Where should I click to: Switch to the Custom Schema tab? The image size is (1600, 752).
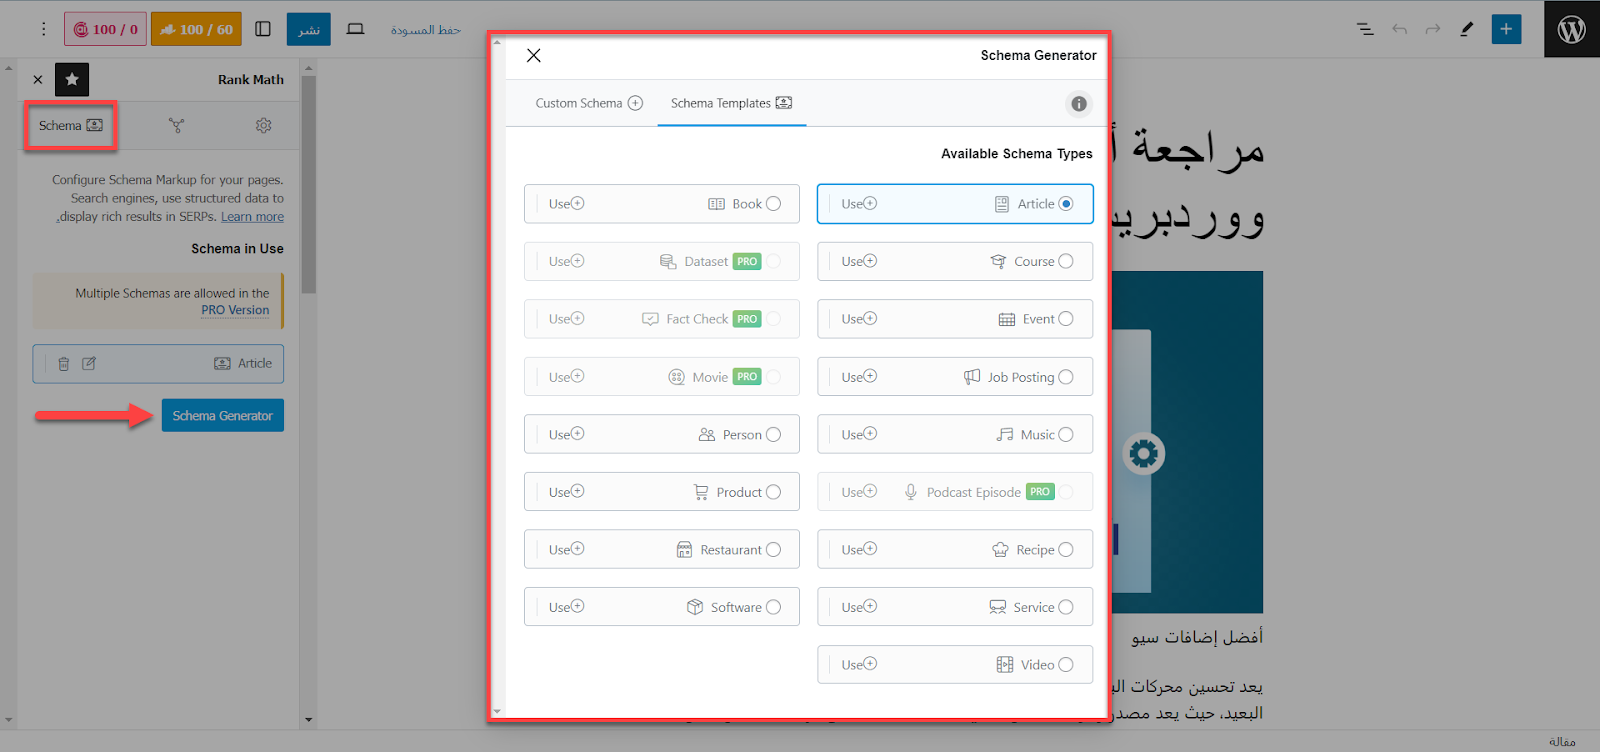click(589, 103)
